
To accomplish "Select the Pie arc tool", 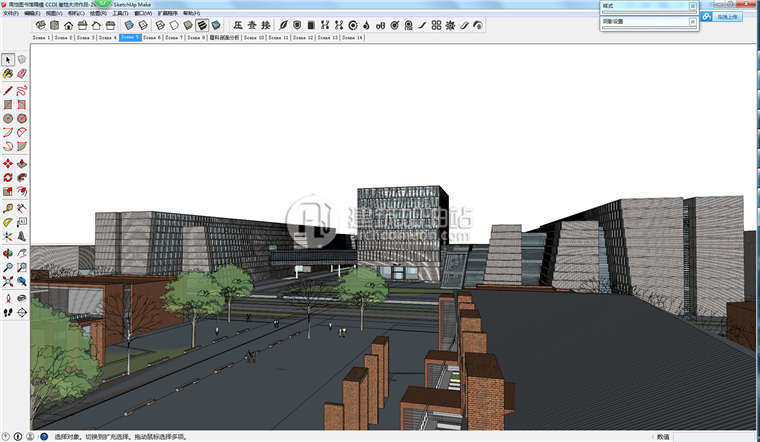I will point(22,146).
